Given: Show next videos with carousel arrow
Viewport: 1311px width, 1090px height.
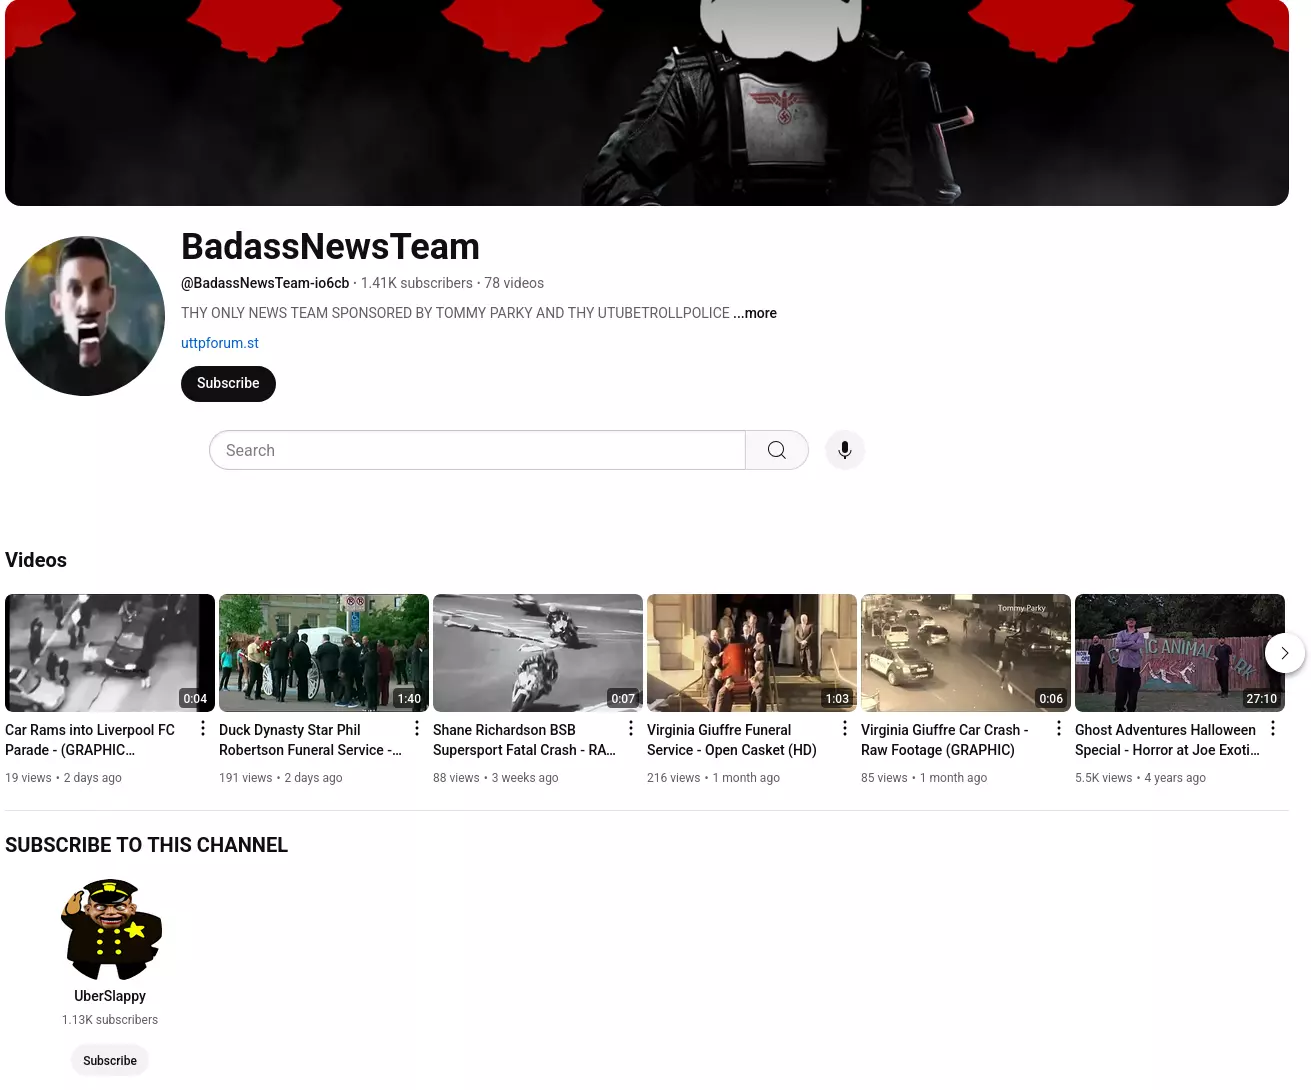Looking at the screenshot, I should (1285, 653).
